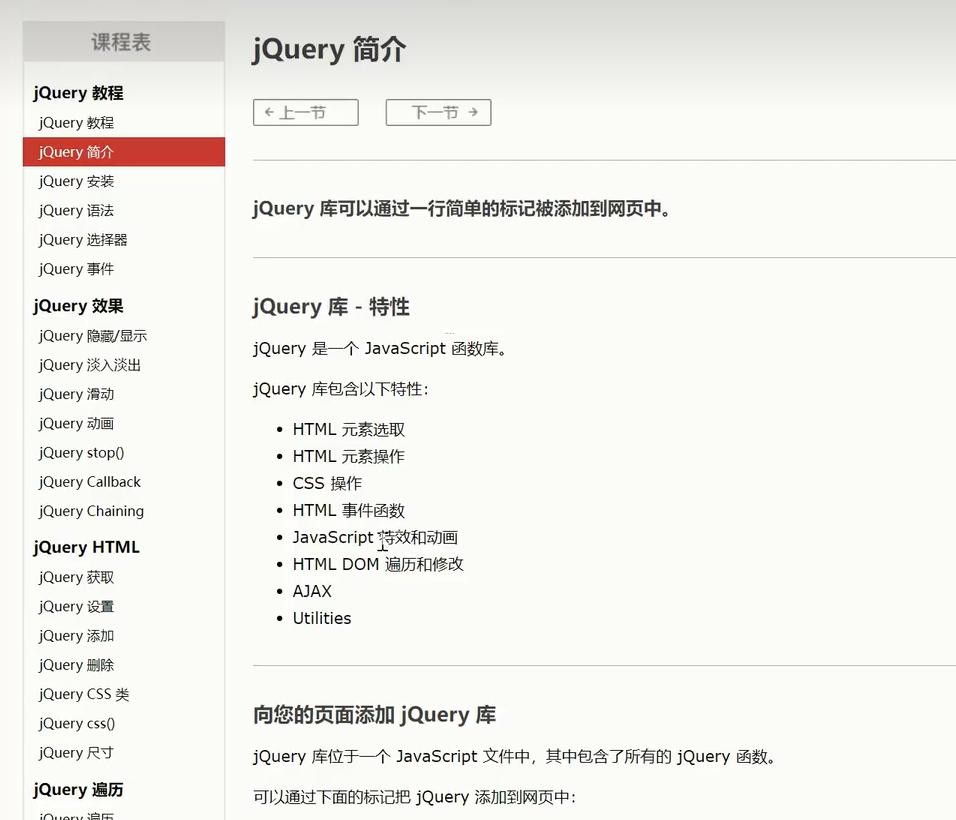Go to next section 下一节 button

[438, 113]
